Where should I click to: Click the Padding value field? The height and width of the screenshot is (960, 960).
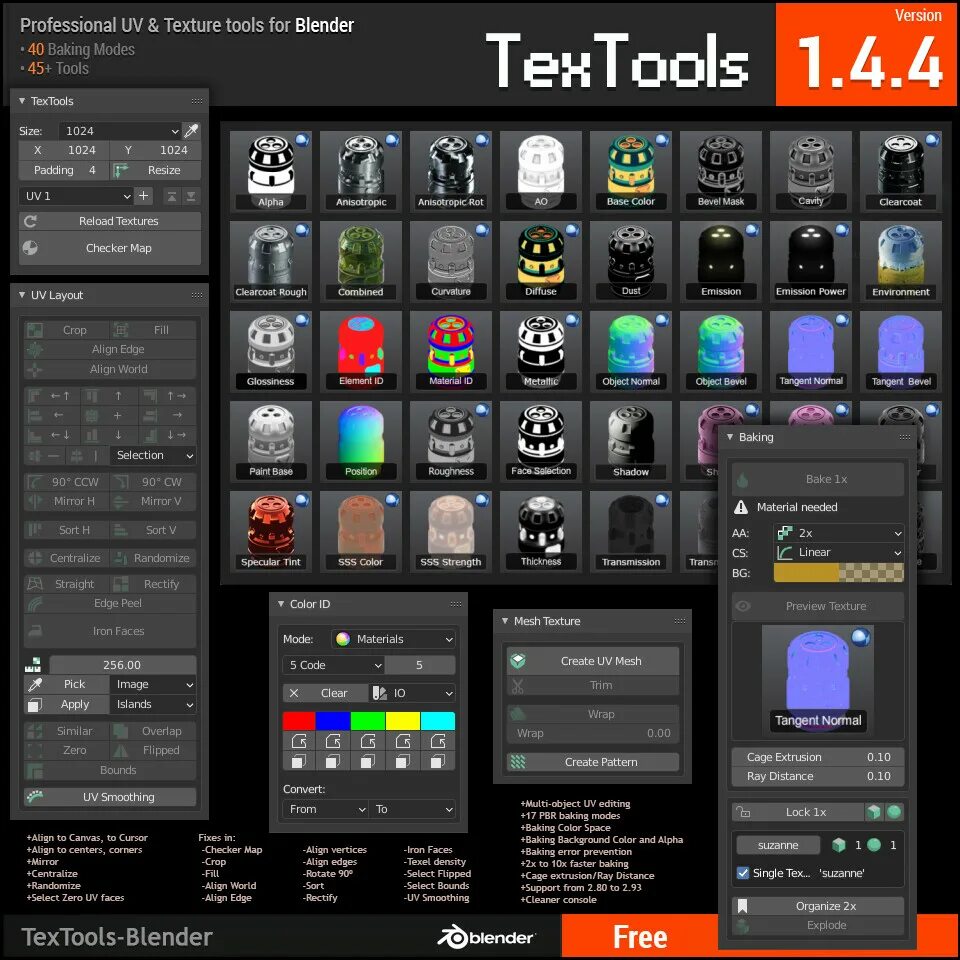coord(64,170)
